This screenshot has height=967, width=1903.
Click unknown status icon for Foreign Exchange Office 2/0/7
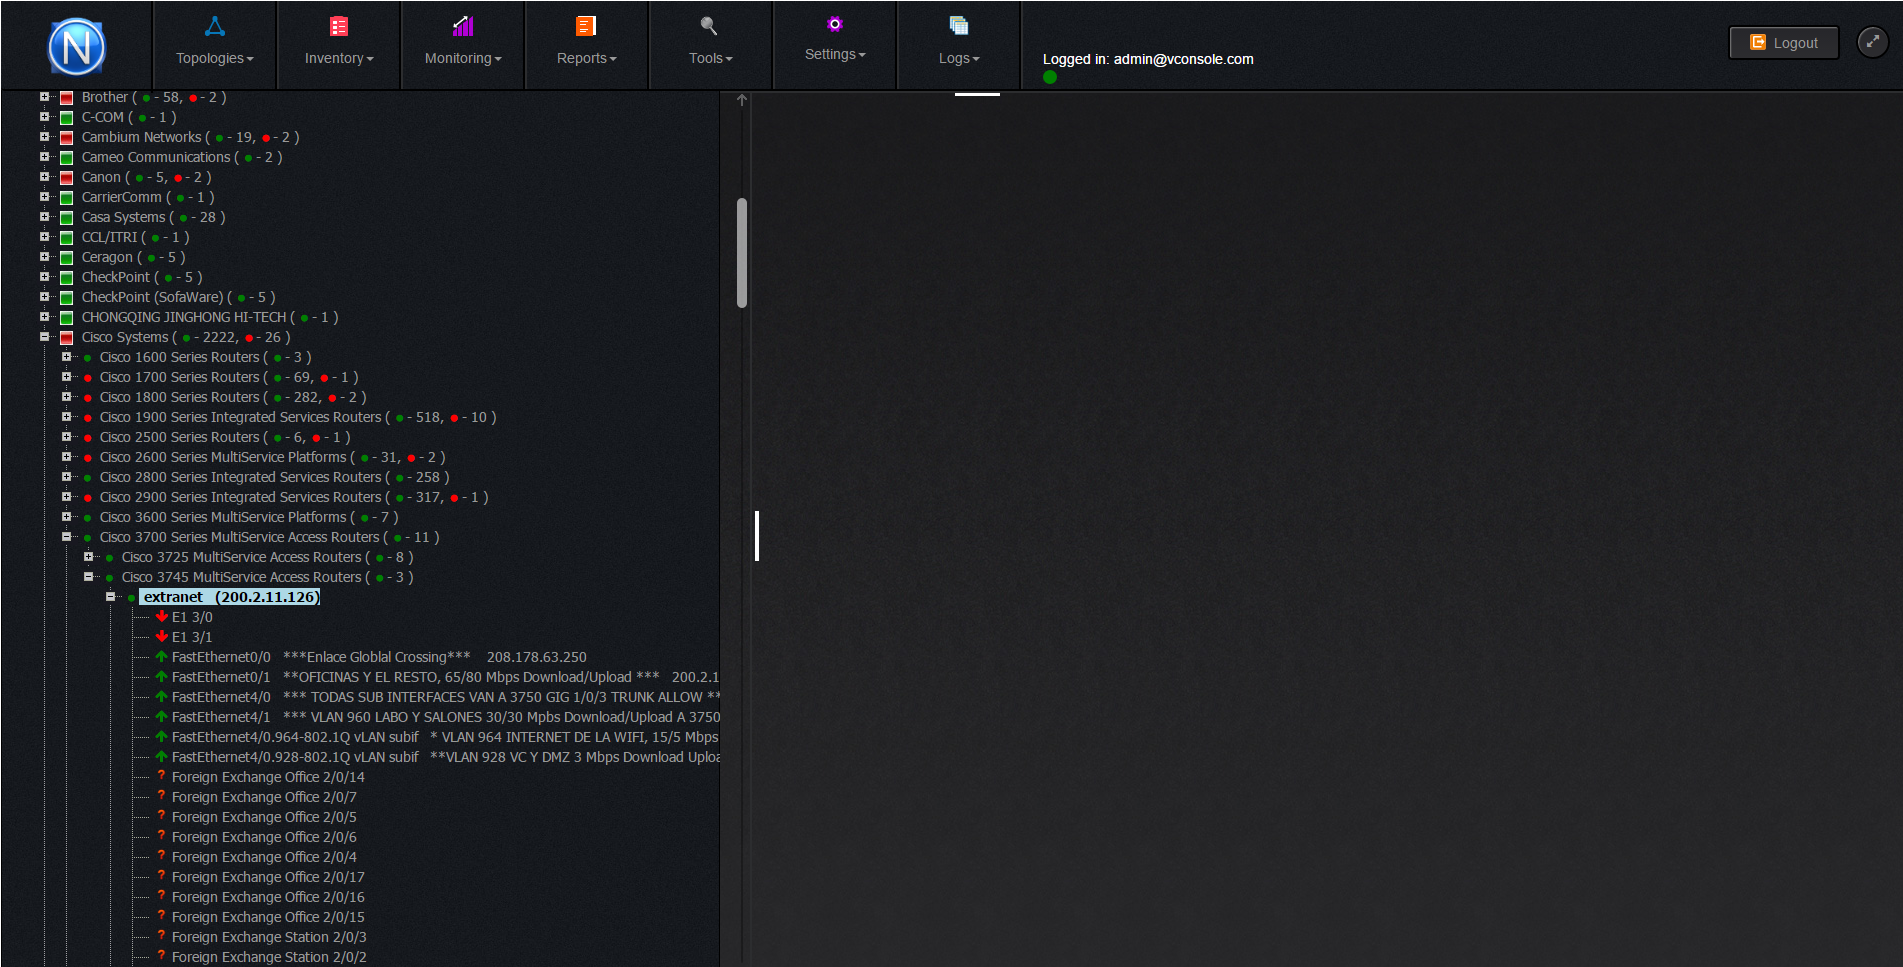click(161, 796)
